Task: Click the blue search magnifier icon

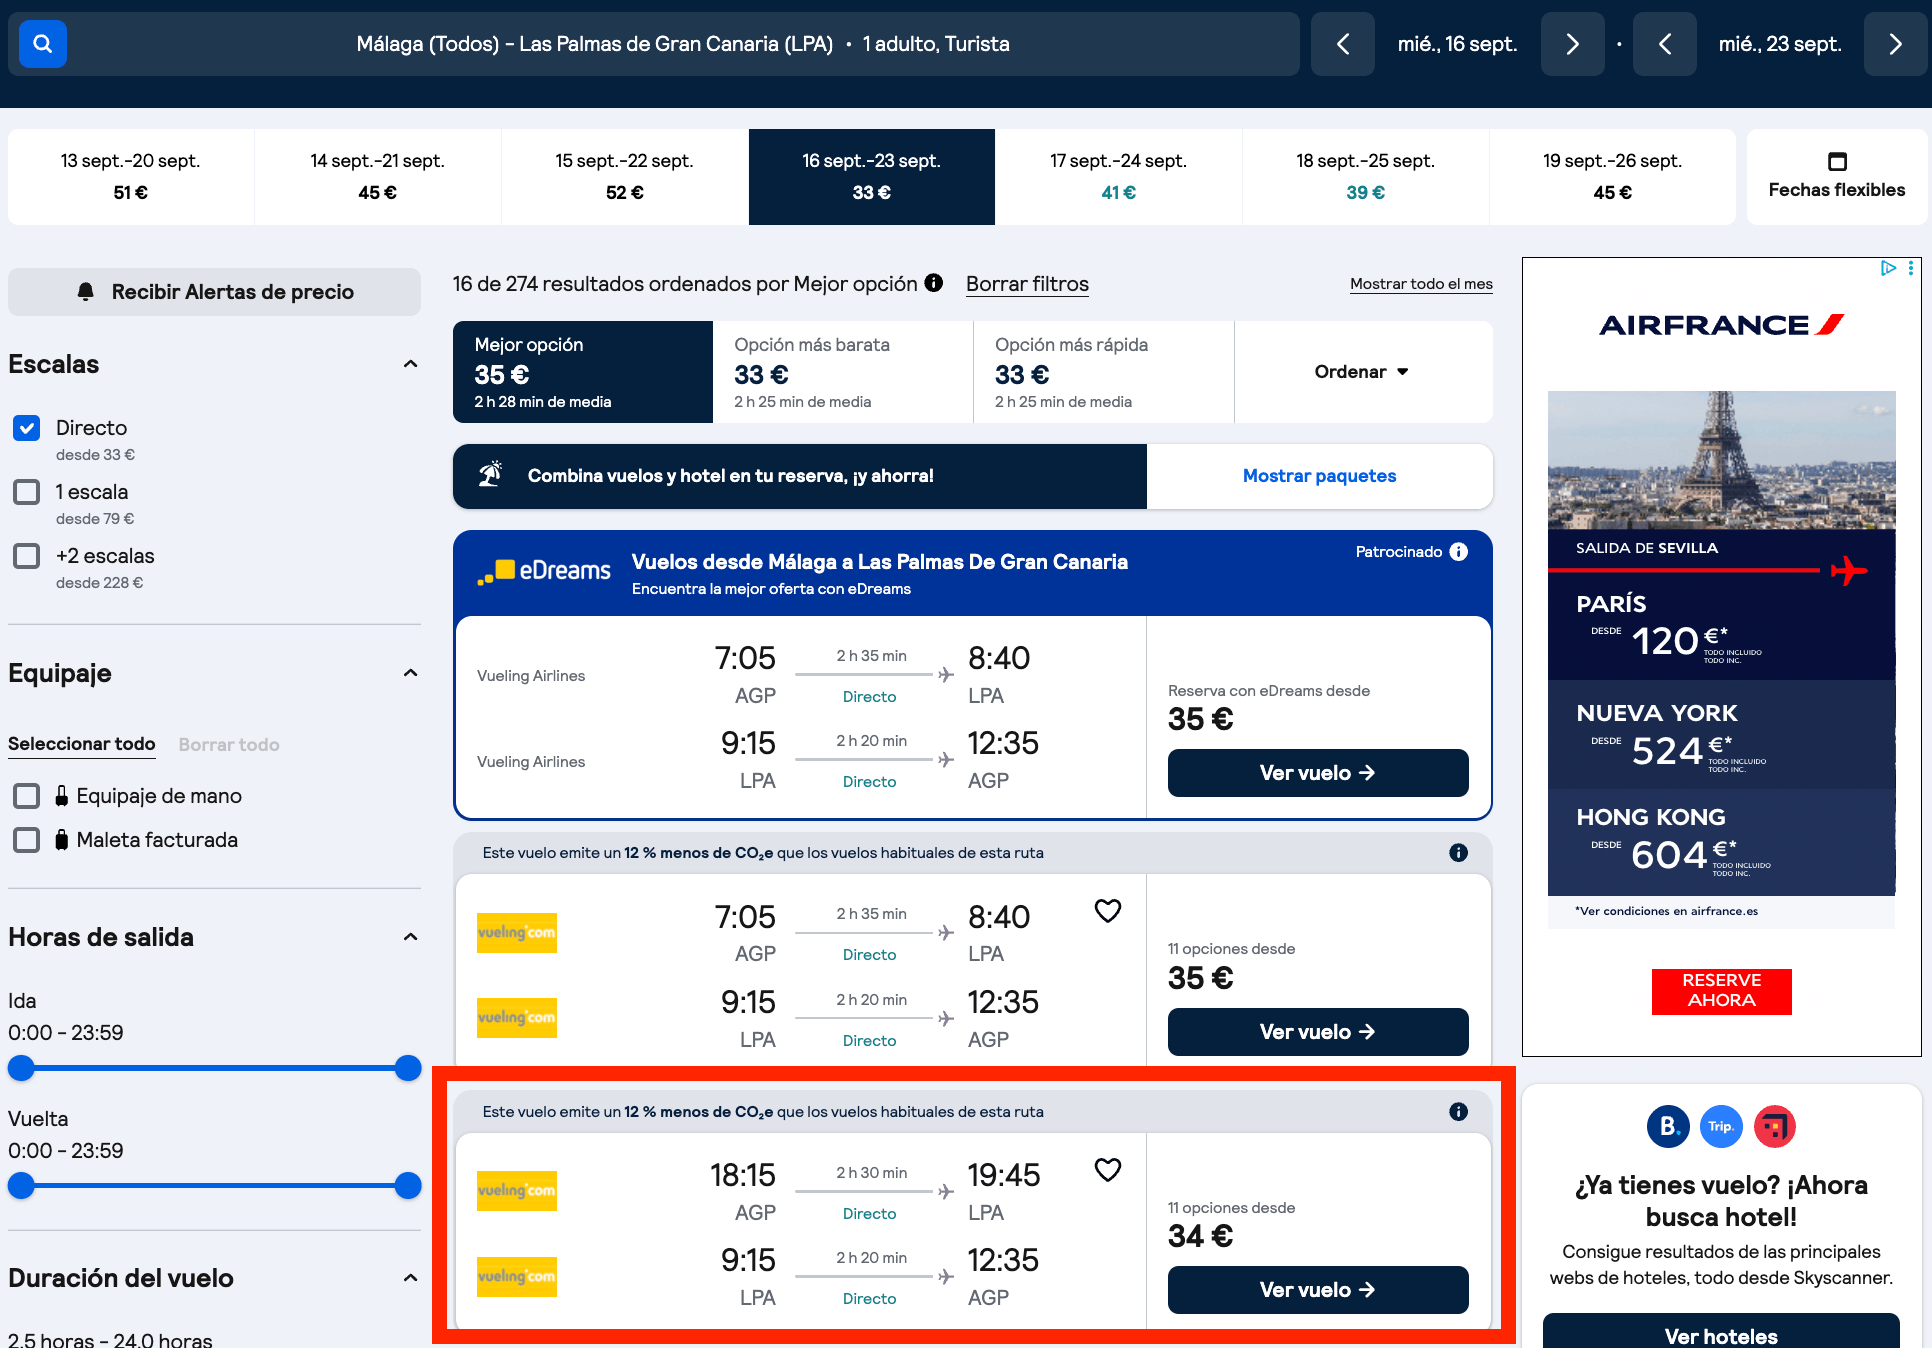Action: coord(42,44)
